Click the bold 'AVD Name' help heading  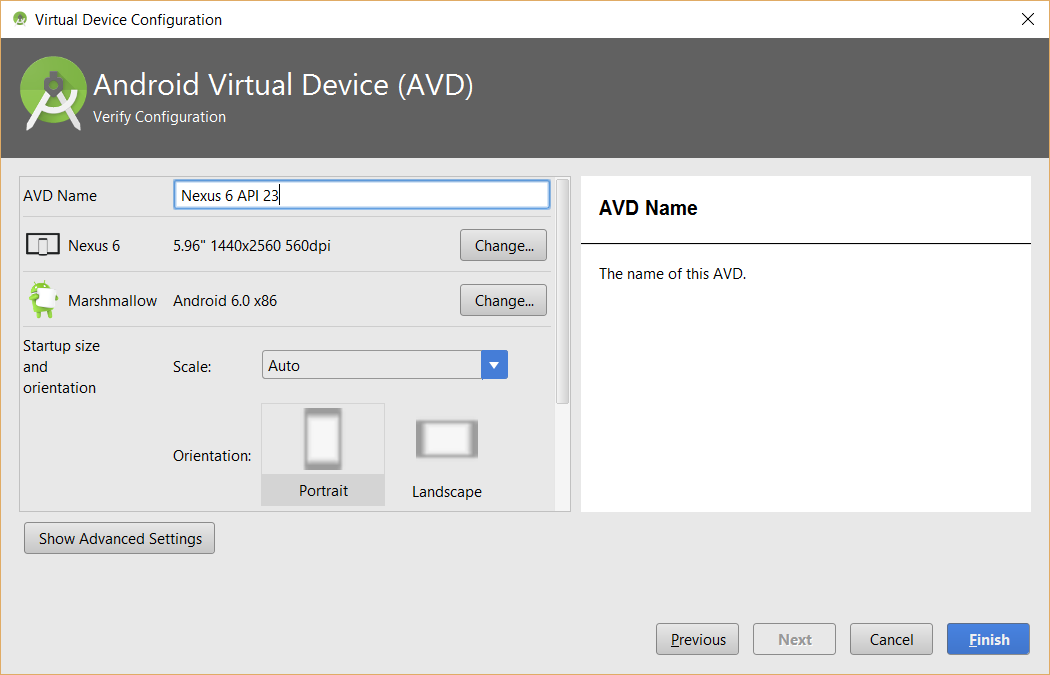648,208
